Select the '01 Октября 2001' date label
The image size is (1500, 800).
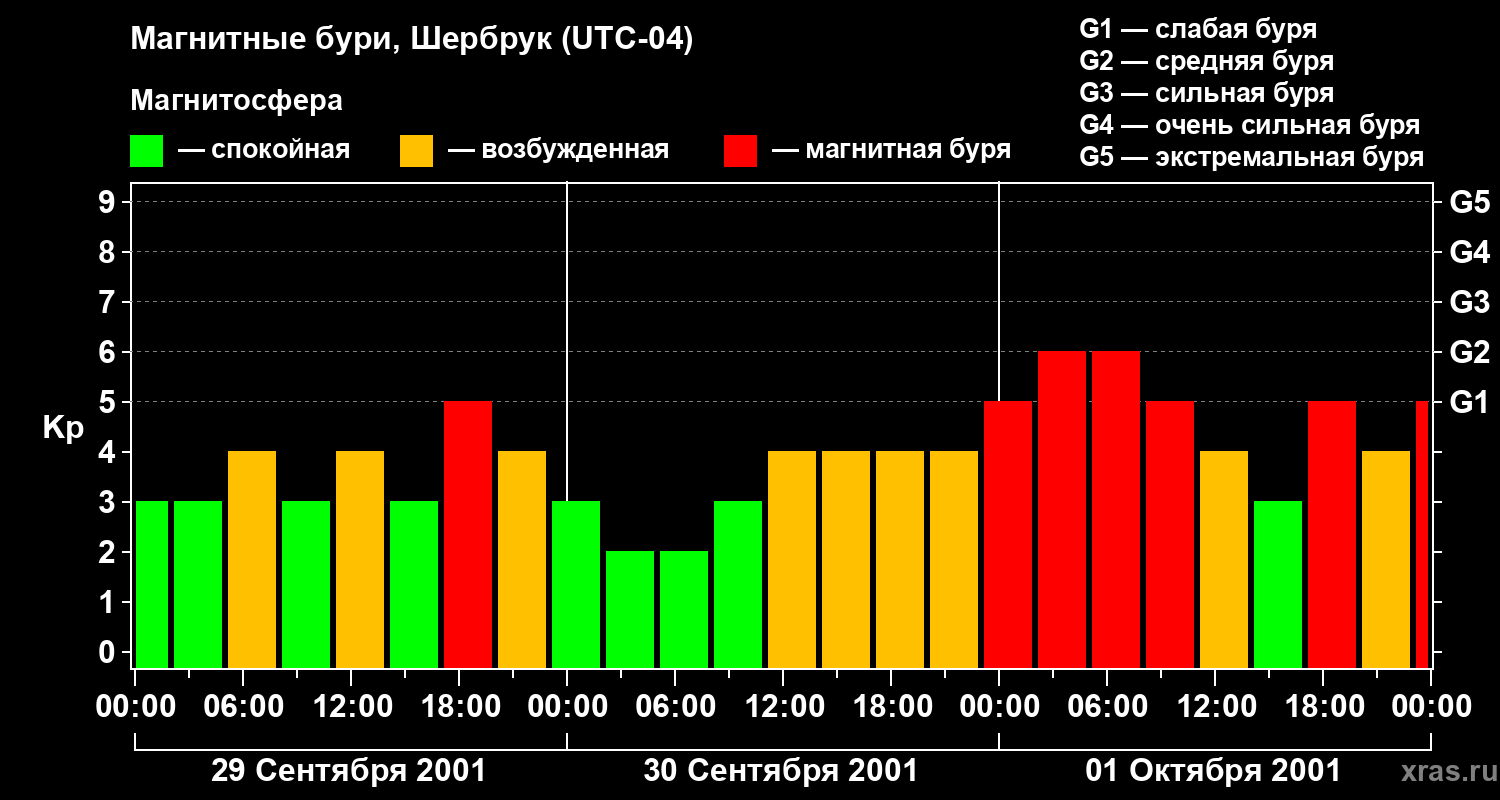pyautogui.click(x=1213, y=771)
